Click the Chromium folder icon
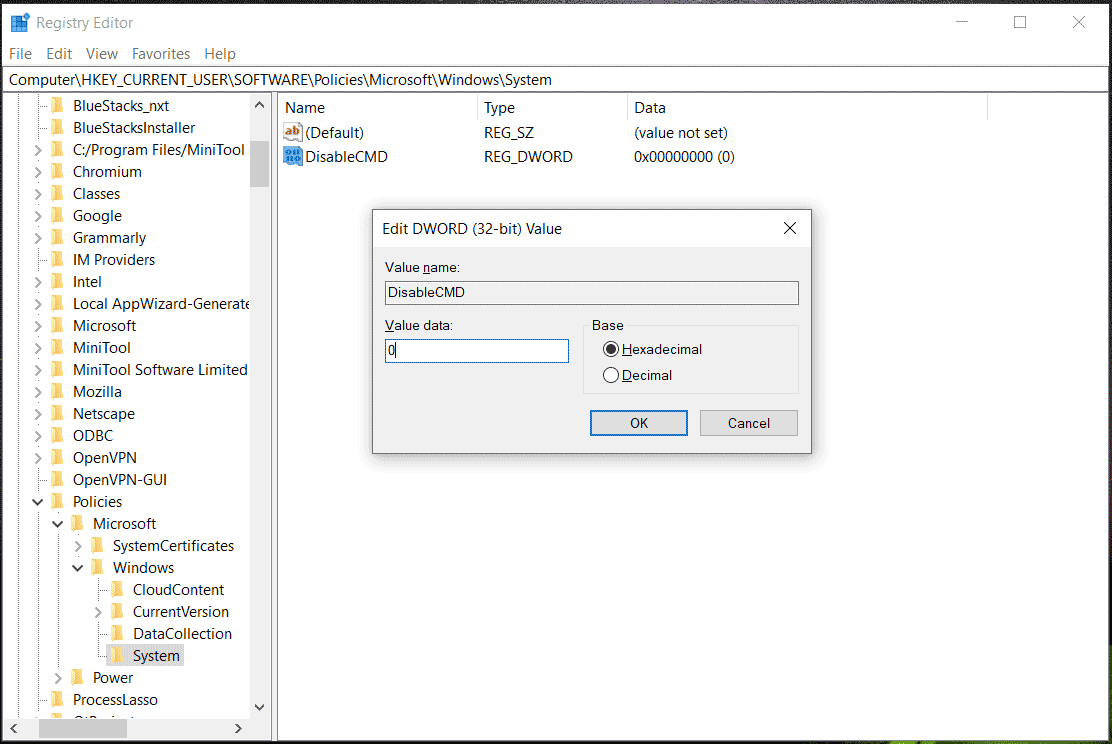This screenshot has width=1112, height=744. [x=58, y=172]
